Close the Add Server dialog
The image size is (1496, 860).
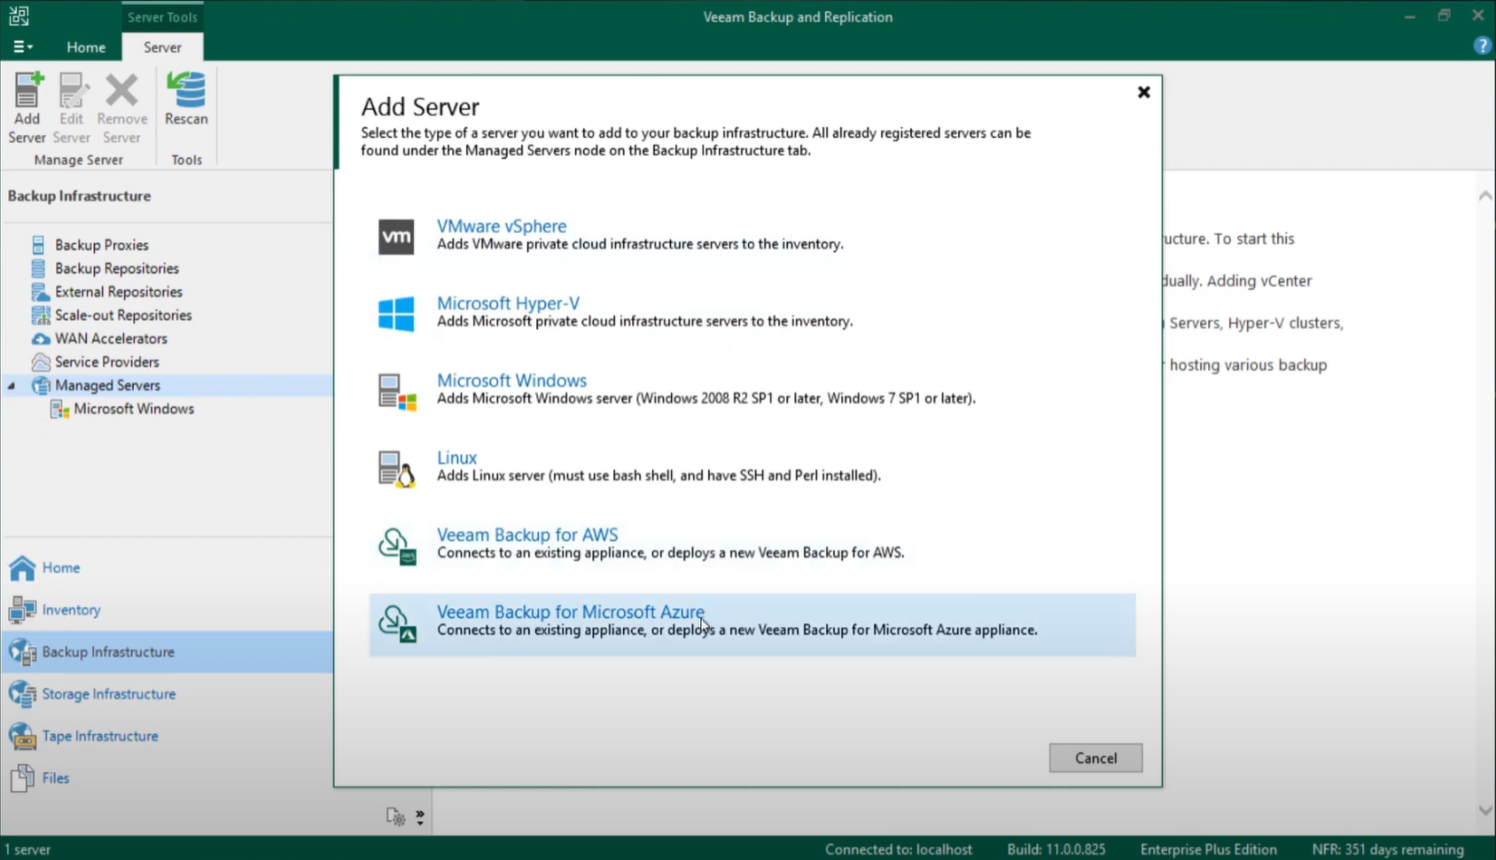[1144, 92]
